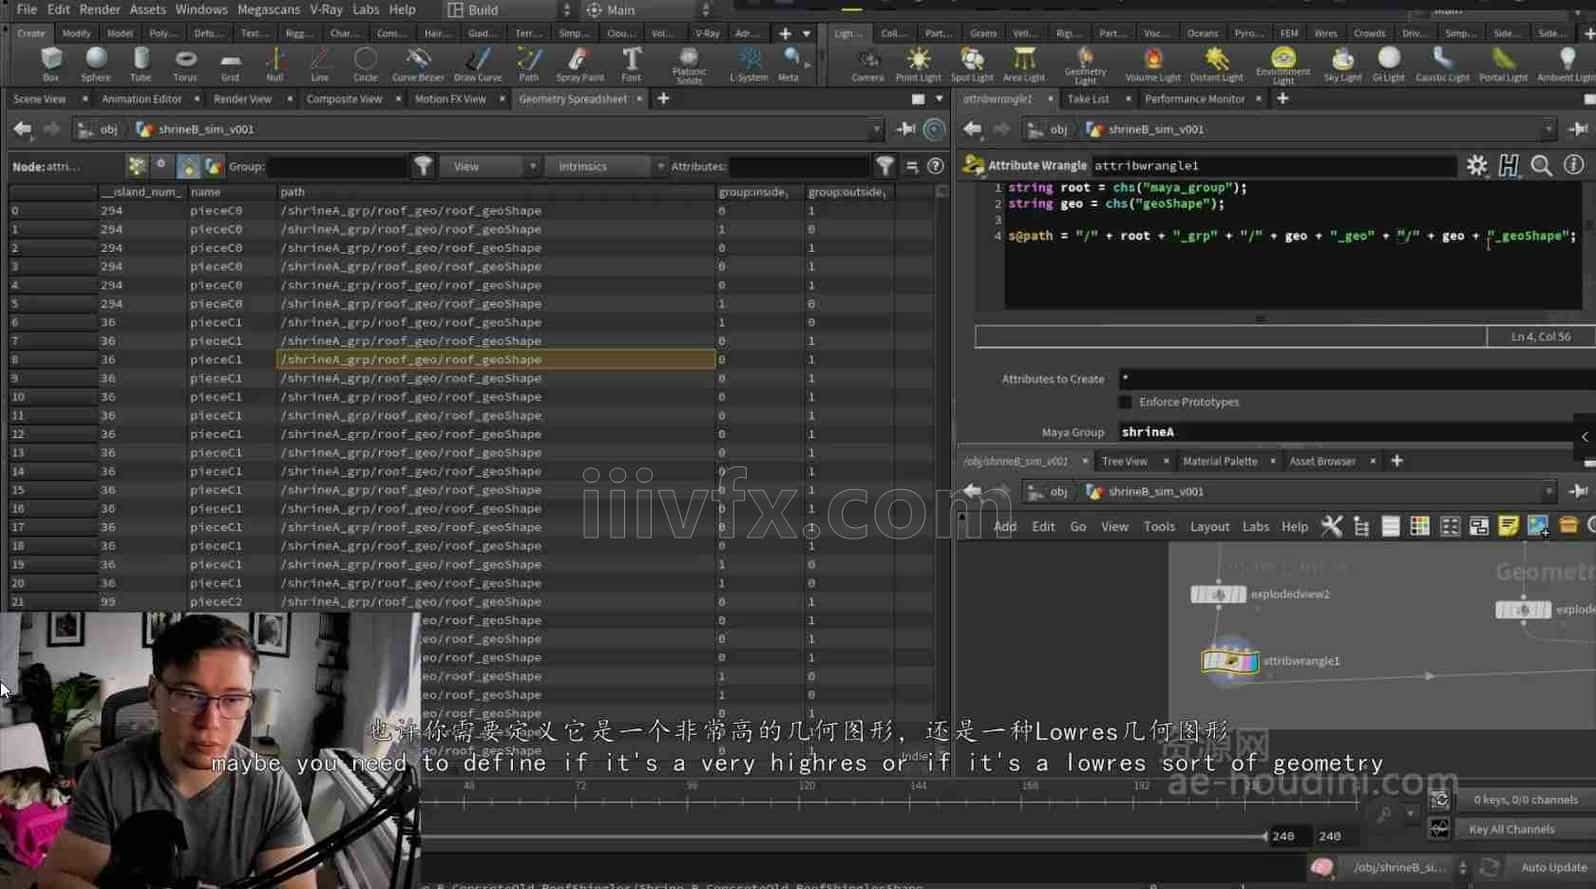Select the Path shelf tool
Viewport: 1596px width, 889px height.
coord(529,64)
